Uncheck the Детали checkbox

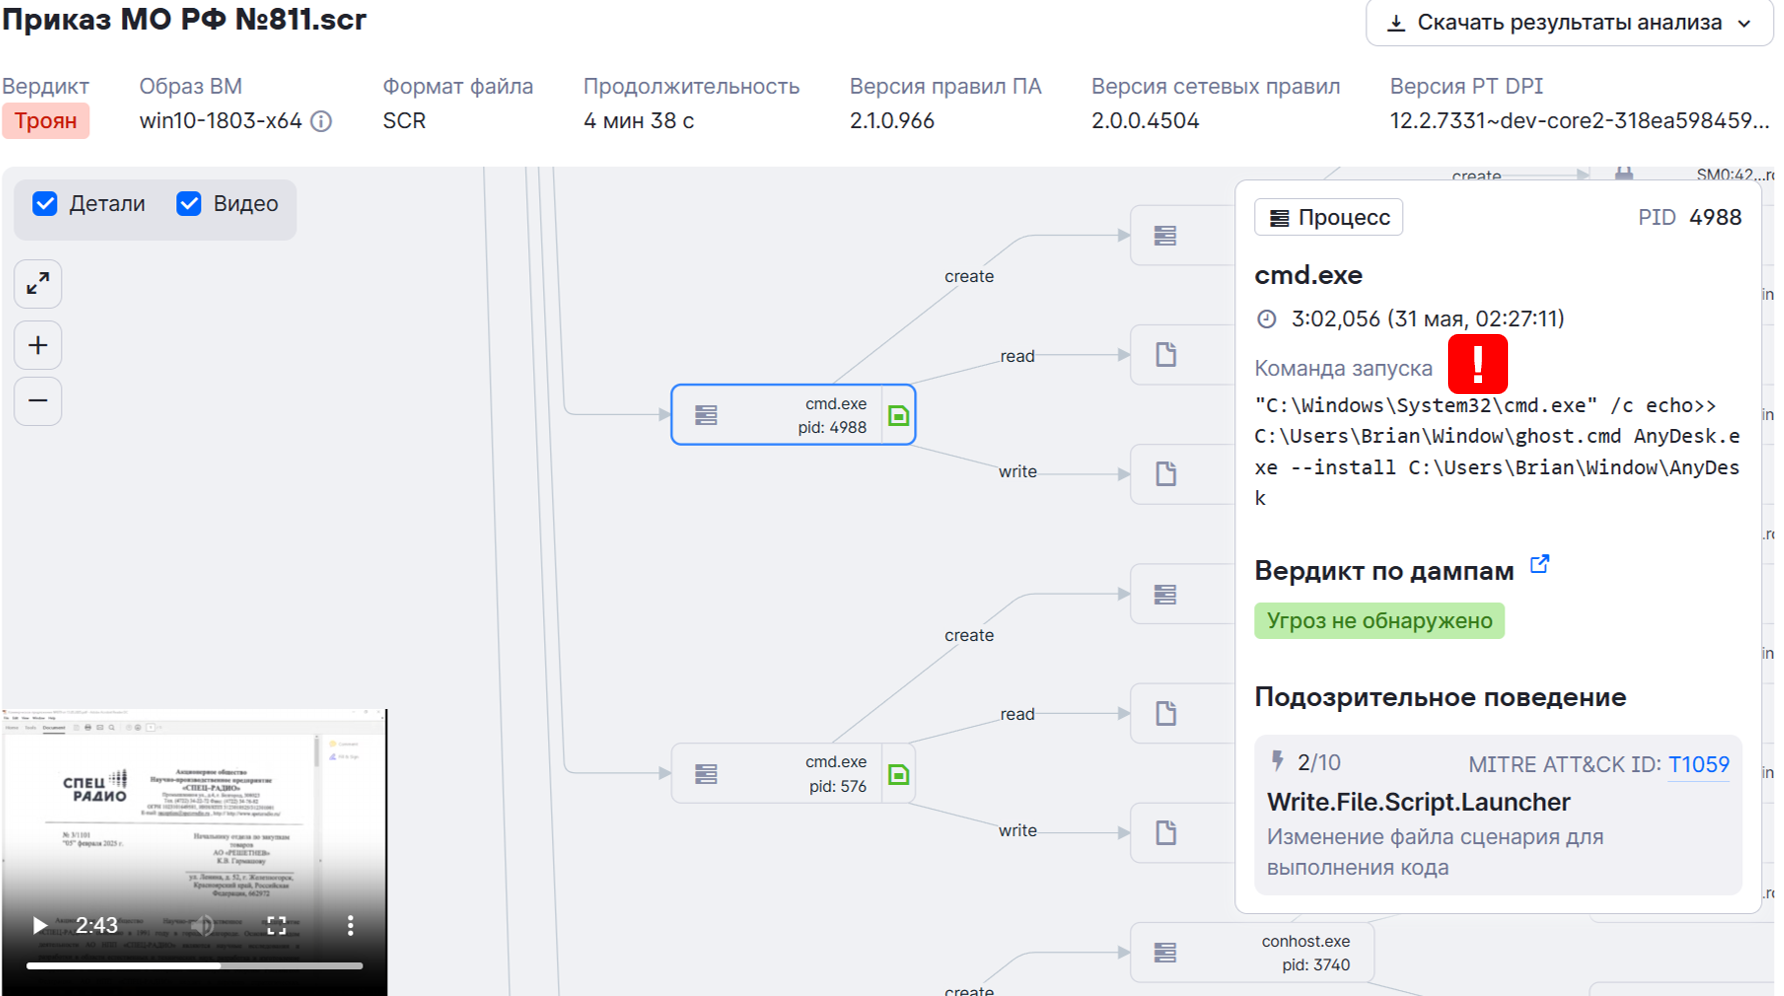point(45,204)
